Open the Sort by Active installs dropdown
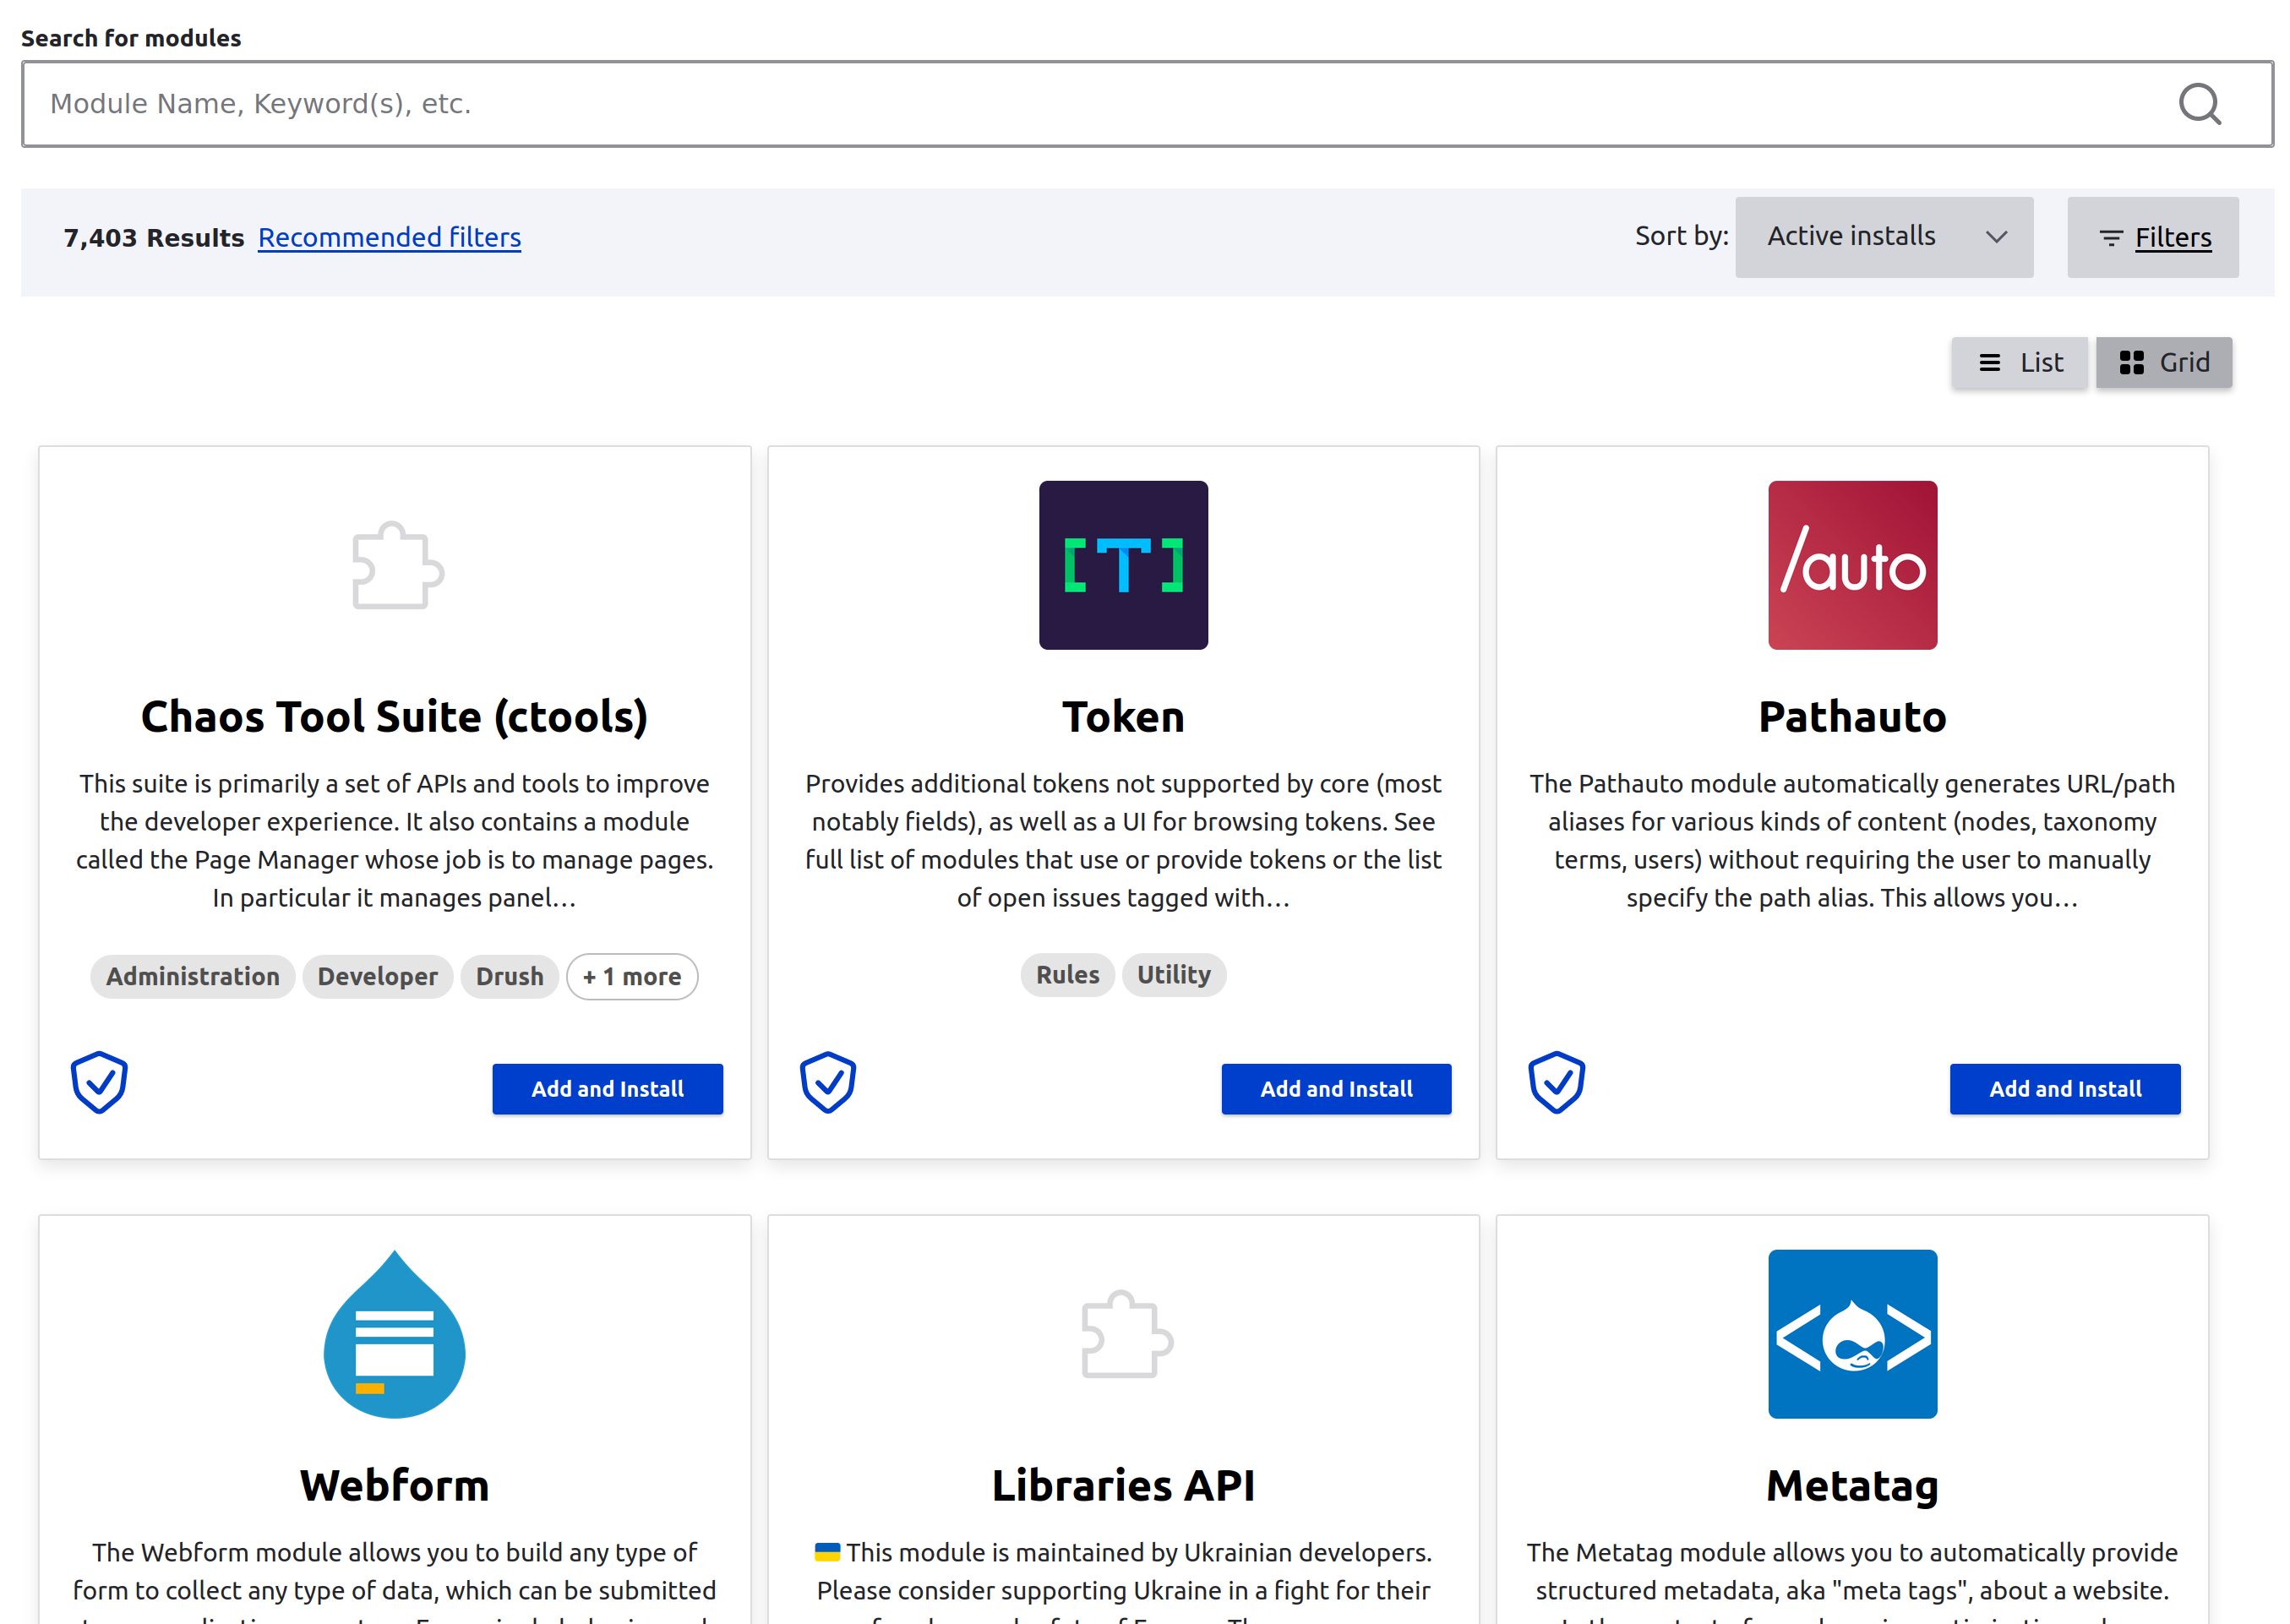This screenshot has width=2290, height=1624. [1883, 237]
